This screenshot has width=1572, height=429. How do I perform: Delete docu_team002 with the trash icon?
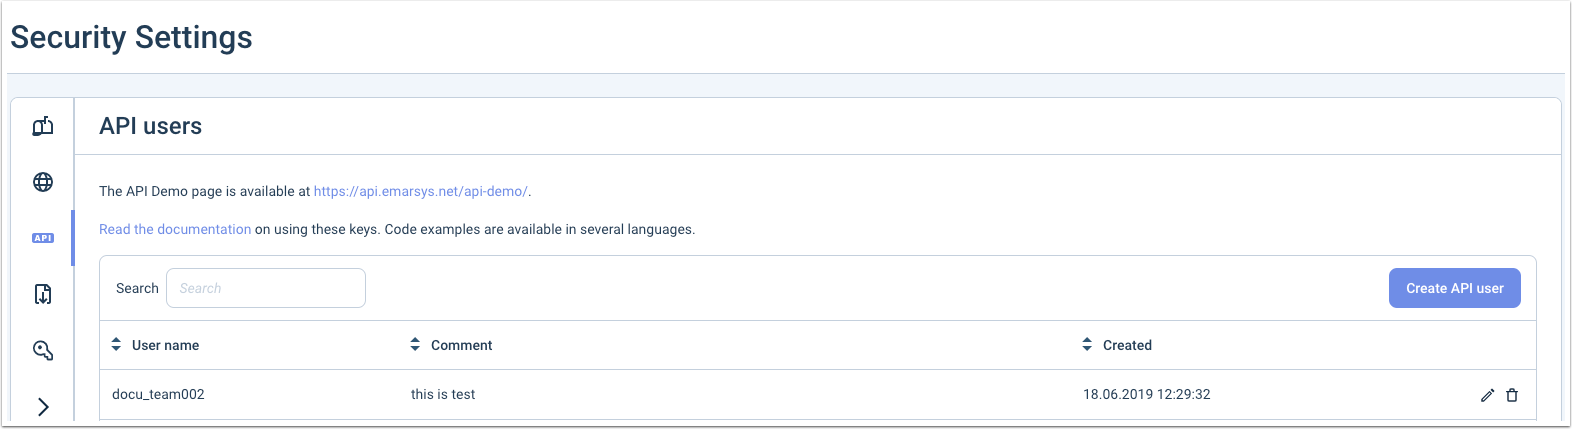click(1512, 395)
